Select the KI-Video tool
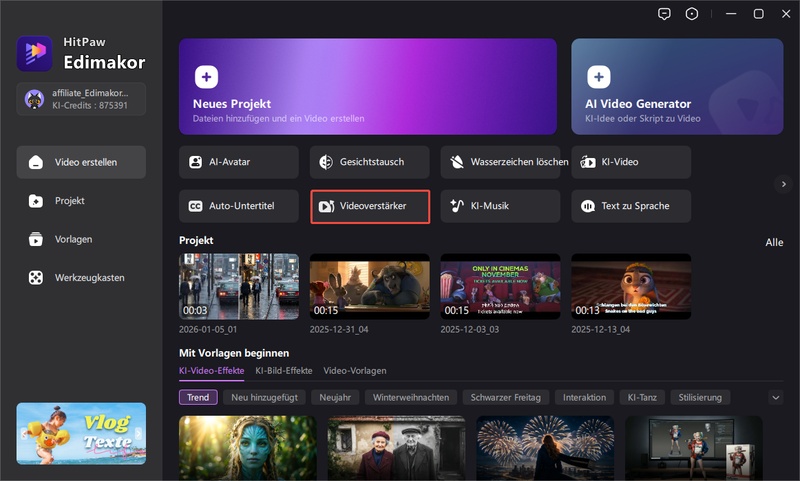800x481 pixels. coord(631,162)
